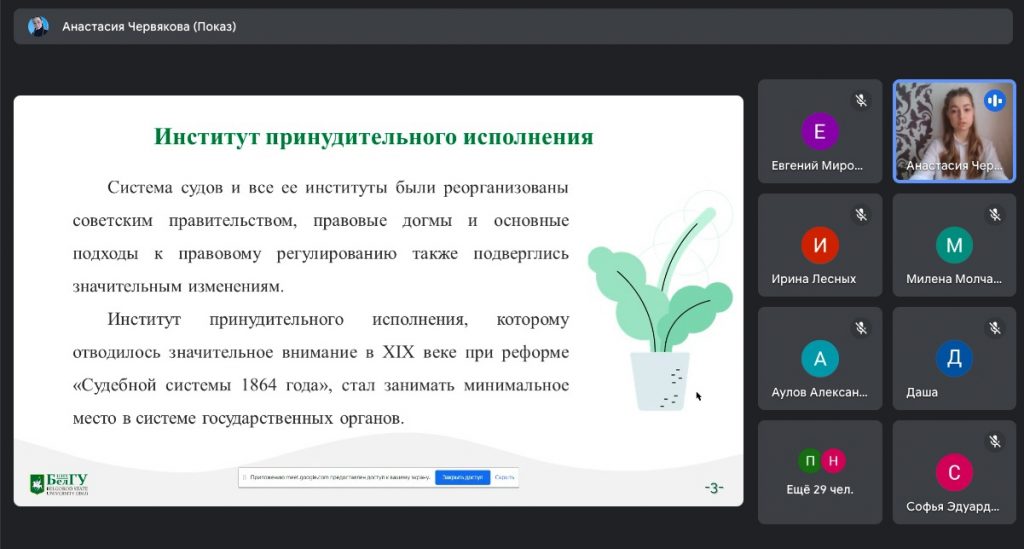Click the blue Закрыть доступ button
The height and width of the screenshot is (549, 1024).
tap(462, 477)
